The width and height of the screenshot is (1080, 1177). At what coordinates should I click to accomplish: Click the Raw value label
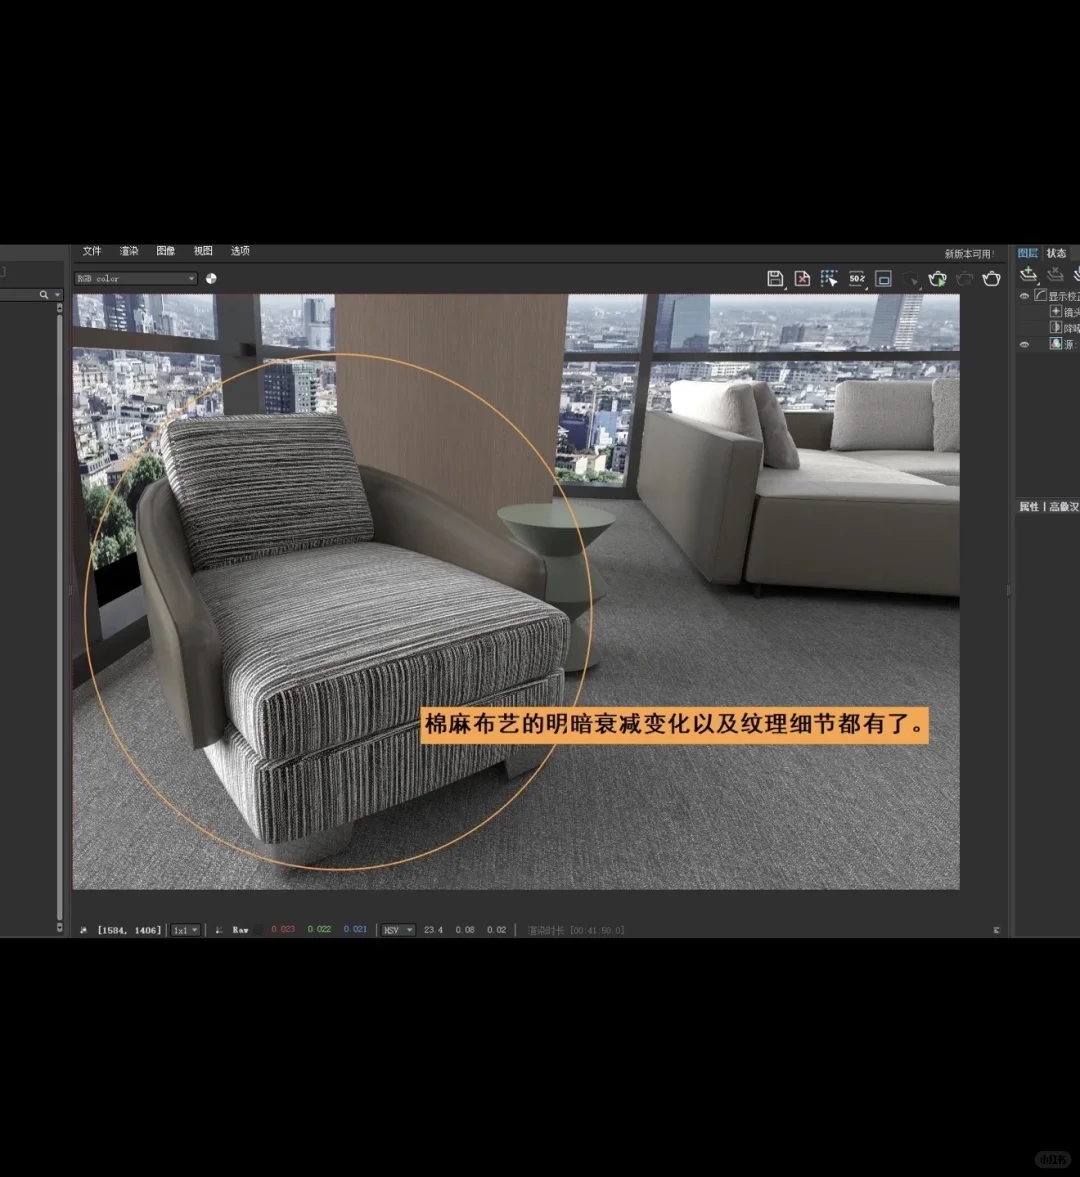240,930
